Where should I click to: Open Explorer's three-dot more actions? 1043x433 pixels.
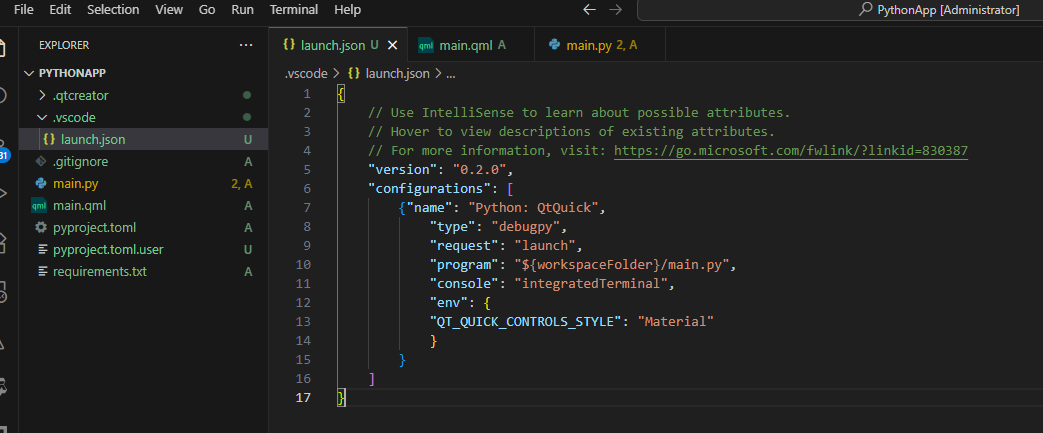coord(245,45)
